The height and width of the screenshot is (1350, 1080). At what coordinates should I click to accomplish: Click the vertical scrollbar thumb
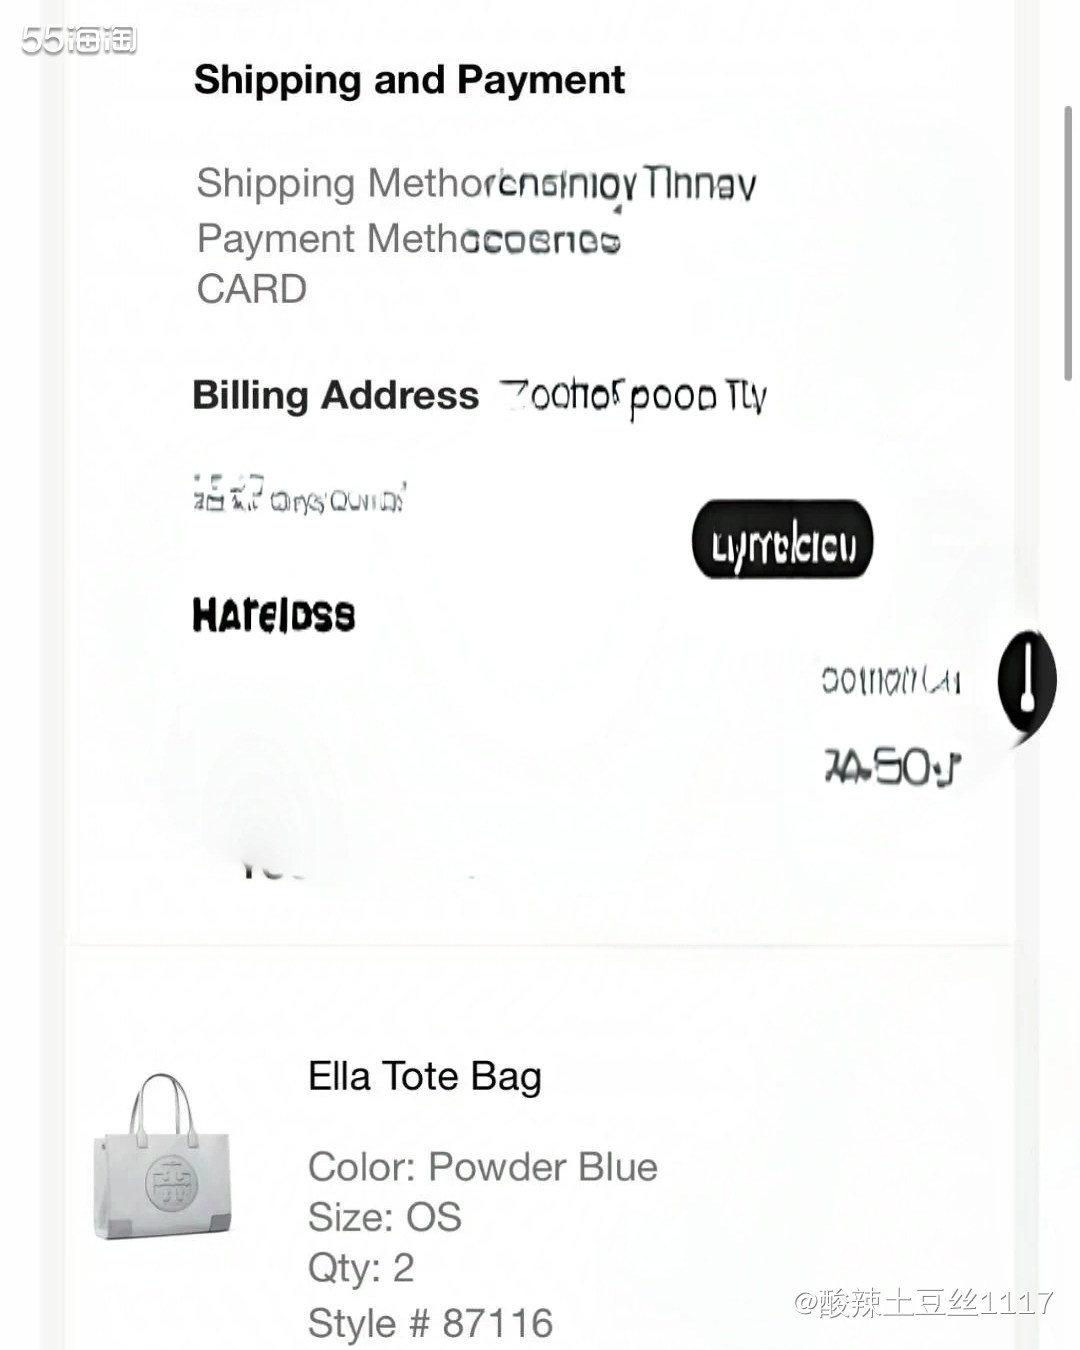pos(1068,240)
